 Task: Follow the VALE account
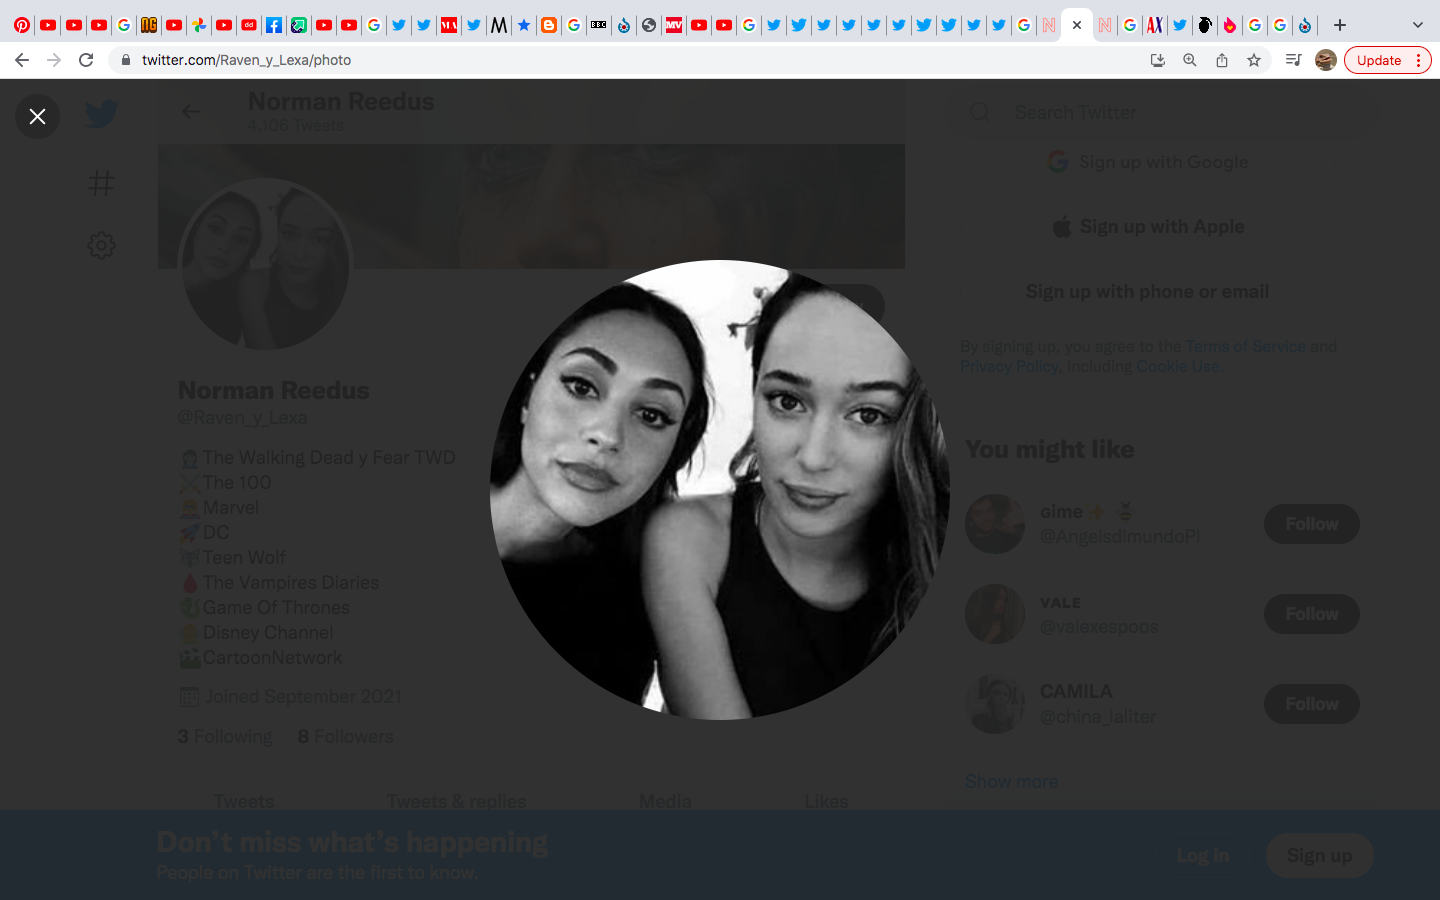click(1311, 614)
